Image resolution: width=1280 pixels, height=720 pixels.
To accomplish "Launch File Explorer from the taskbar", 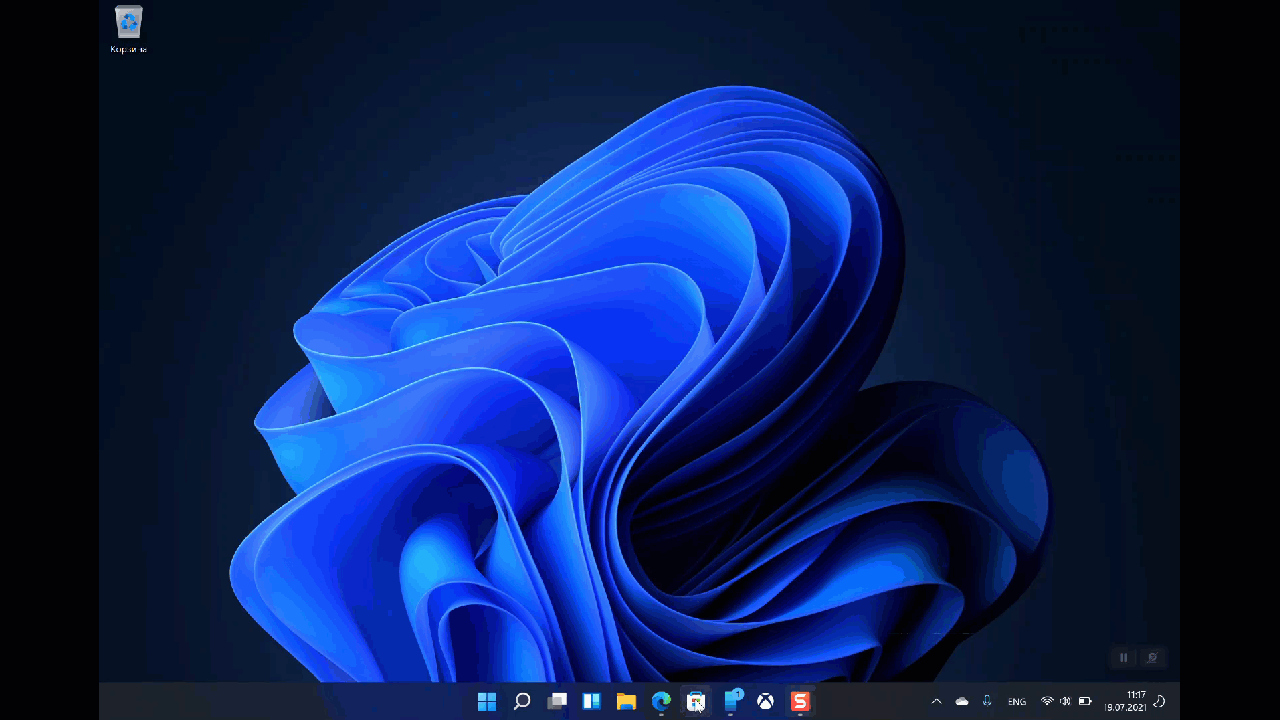I will 626,701.
